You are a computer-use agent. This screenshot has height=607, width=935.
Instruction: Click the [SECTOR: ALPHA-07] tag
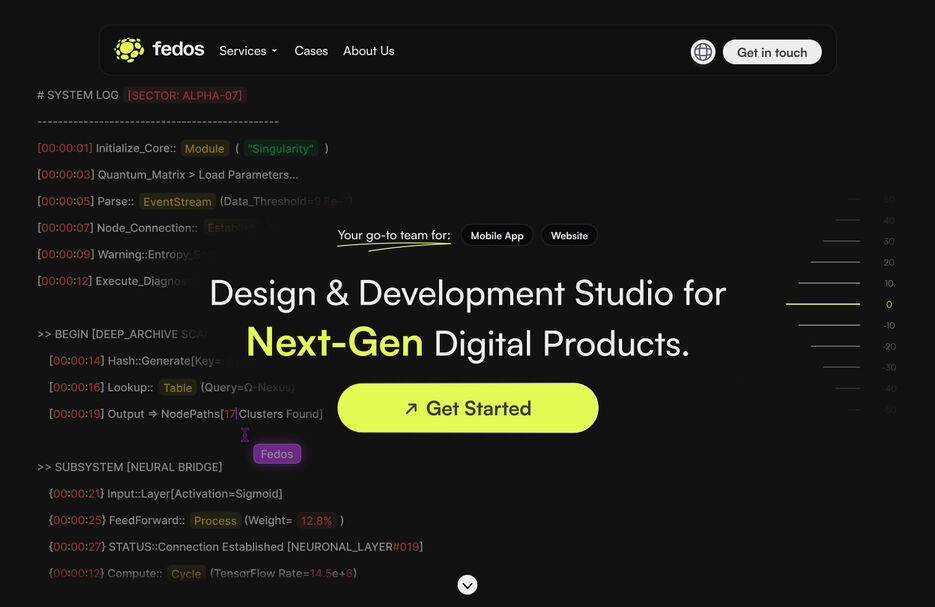tap(185, 95)
